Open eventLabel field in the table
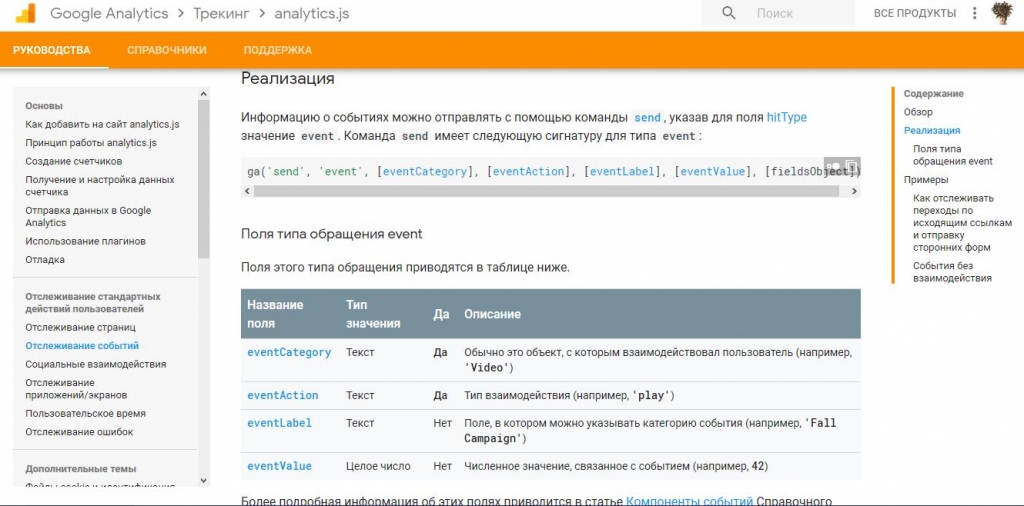 pos(280,423)
